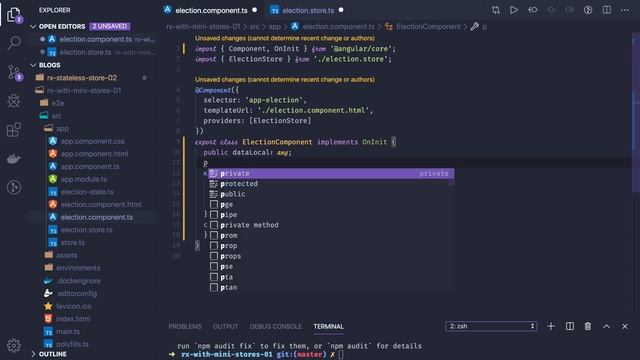Select the private keyword suggestion
640x360 pixels.
[x=331, y=173]
